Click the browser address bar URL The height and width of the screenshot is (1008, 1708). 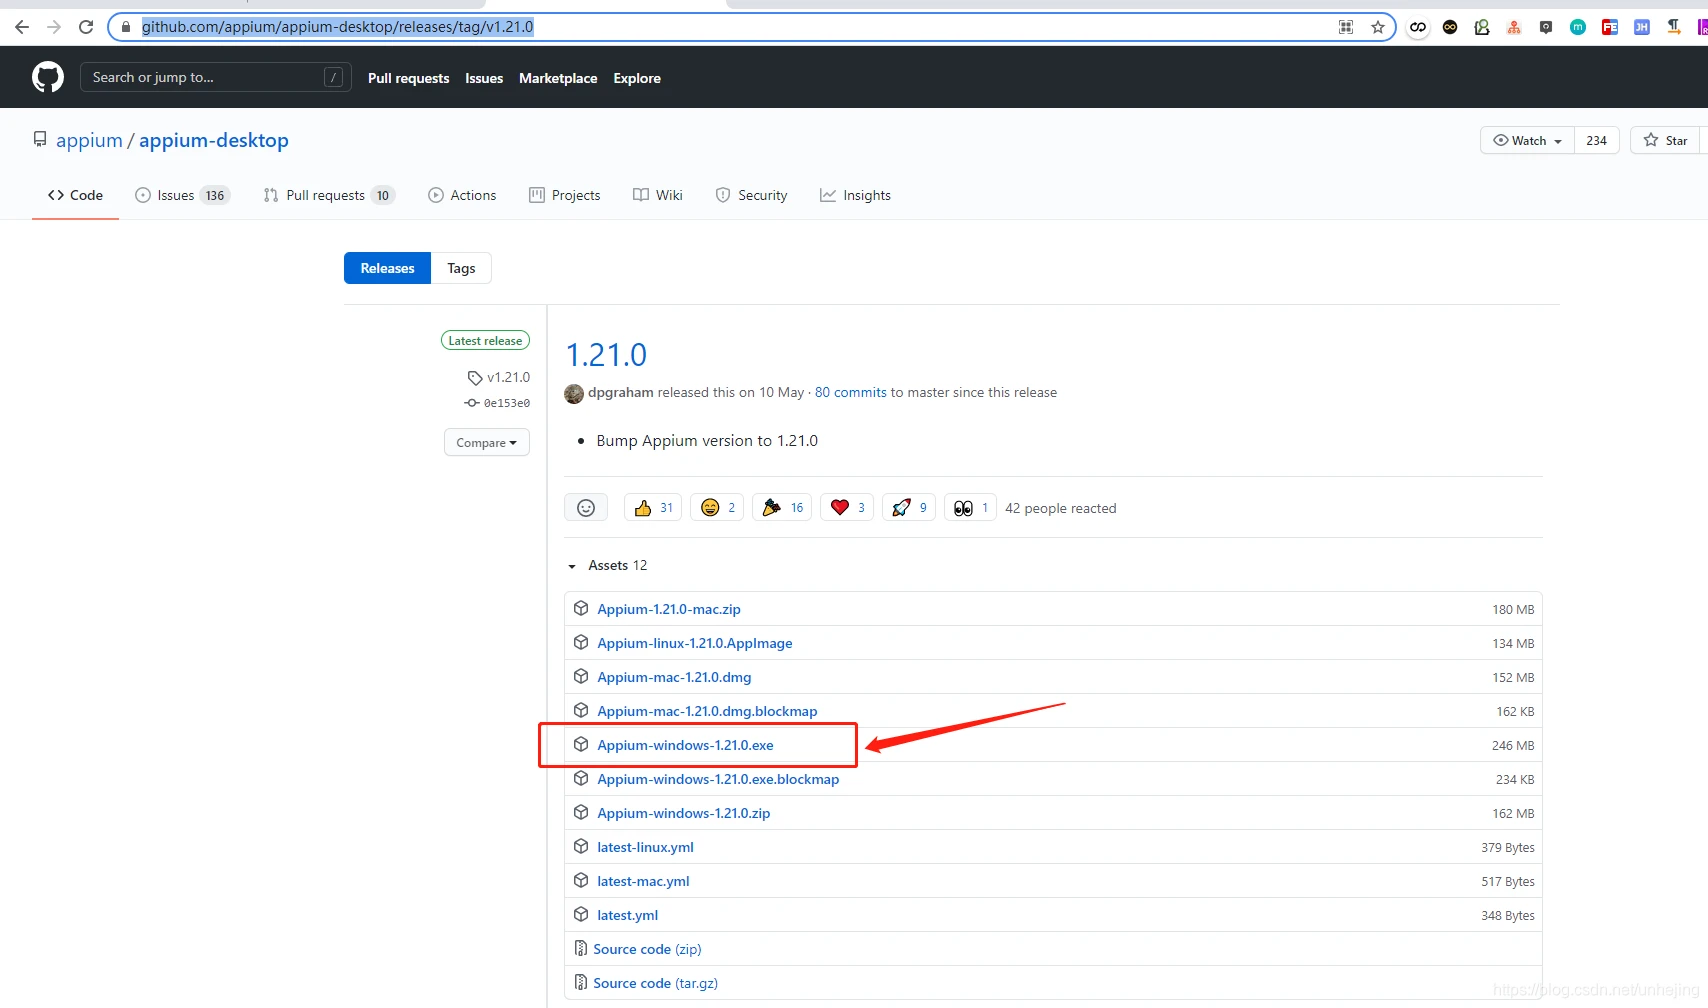click(x=338, y=27)
